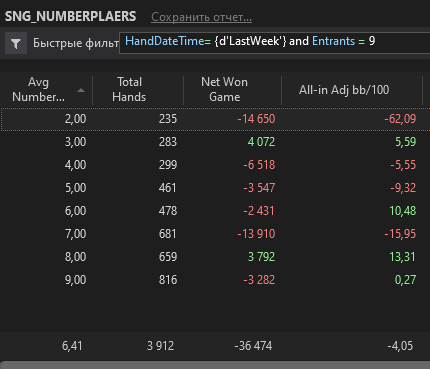Click the SNG_NUMBERPLAERS report title
430x369 pixels.
point(70,16)
